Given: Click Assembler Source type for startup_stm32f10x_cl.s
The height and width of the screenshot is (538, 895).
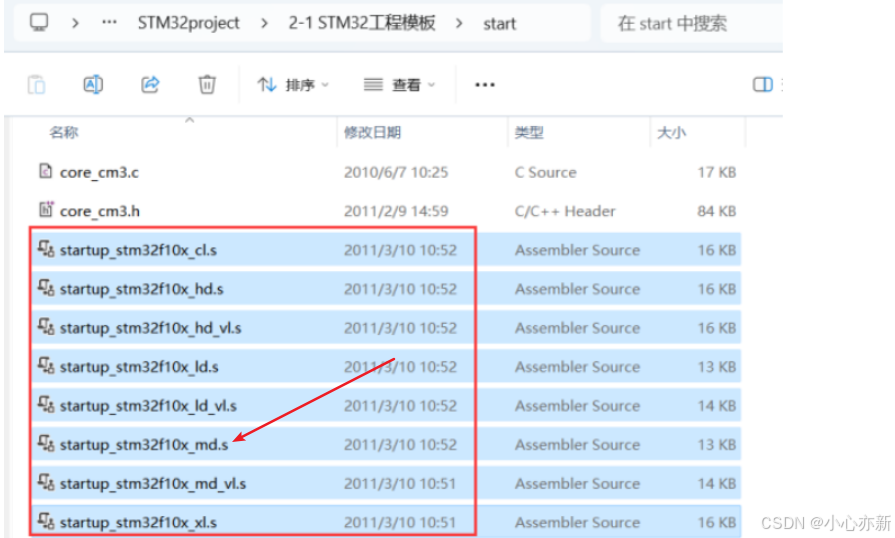Looking at the screenshot, I should 577,250.
